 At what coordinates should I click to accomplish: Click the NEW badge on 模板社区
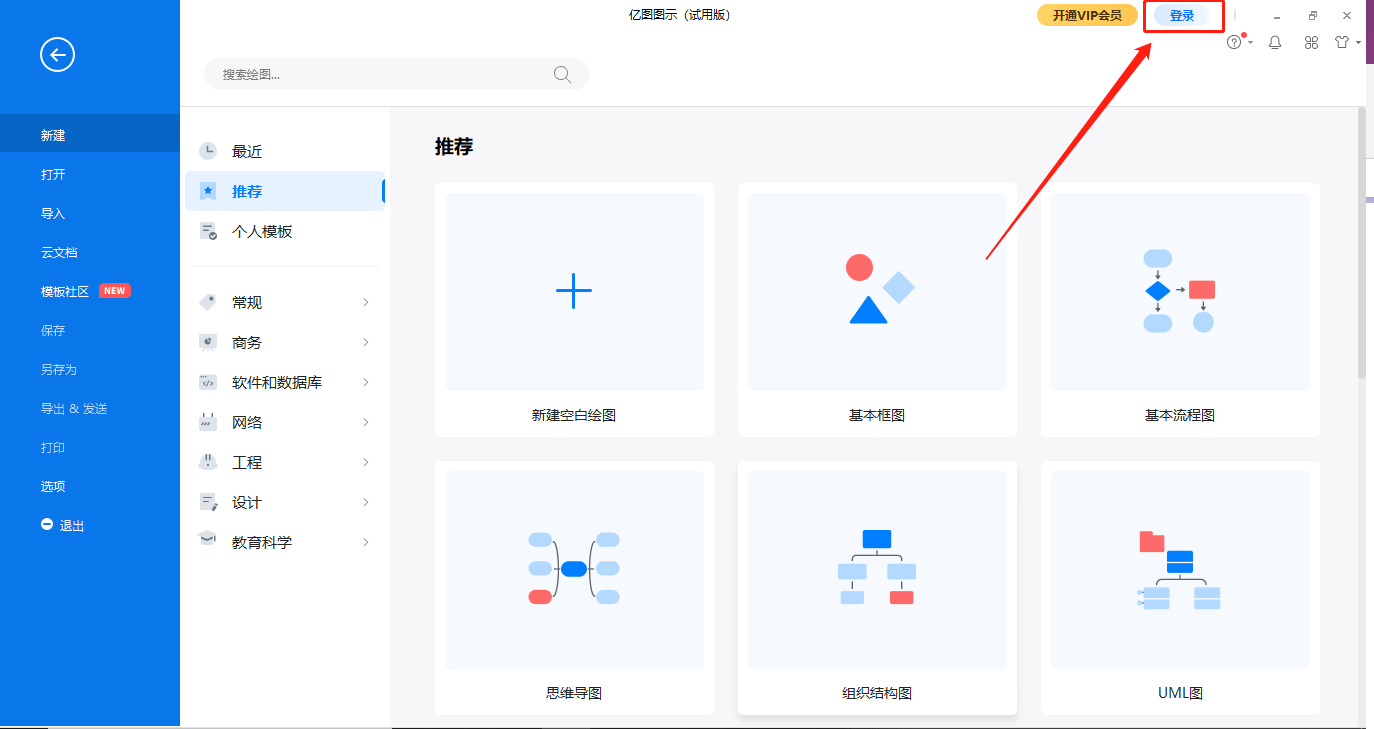115,291
